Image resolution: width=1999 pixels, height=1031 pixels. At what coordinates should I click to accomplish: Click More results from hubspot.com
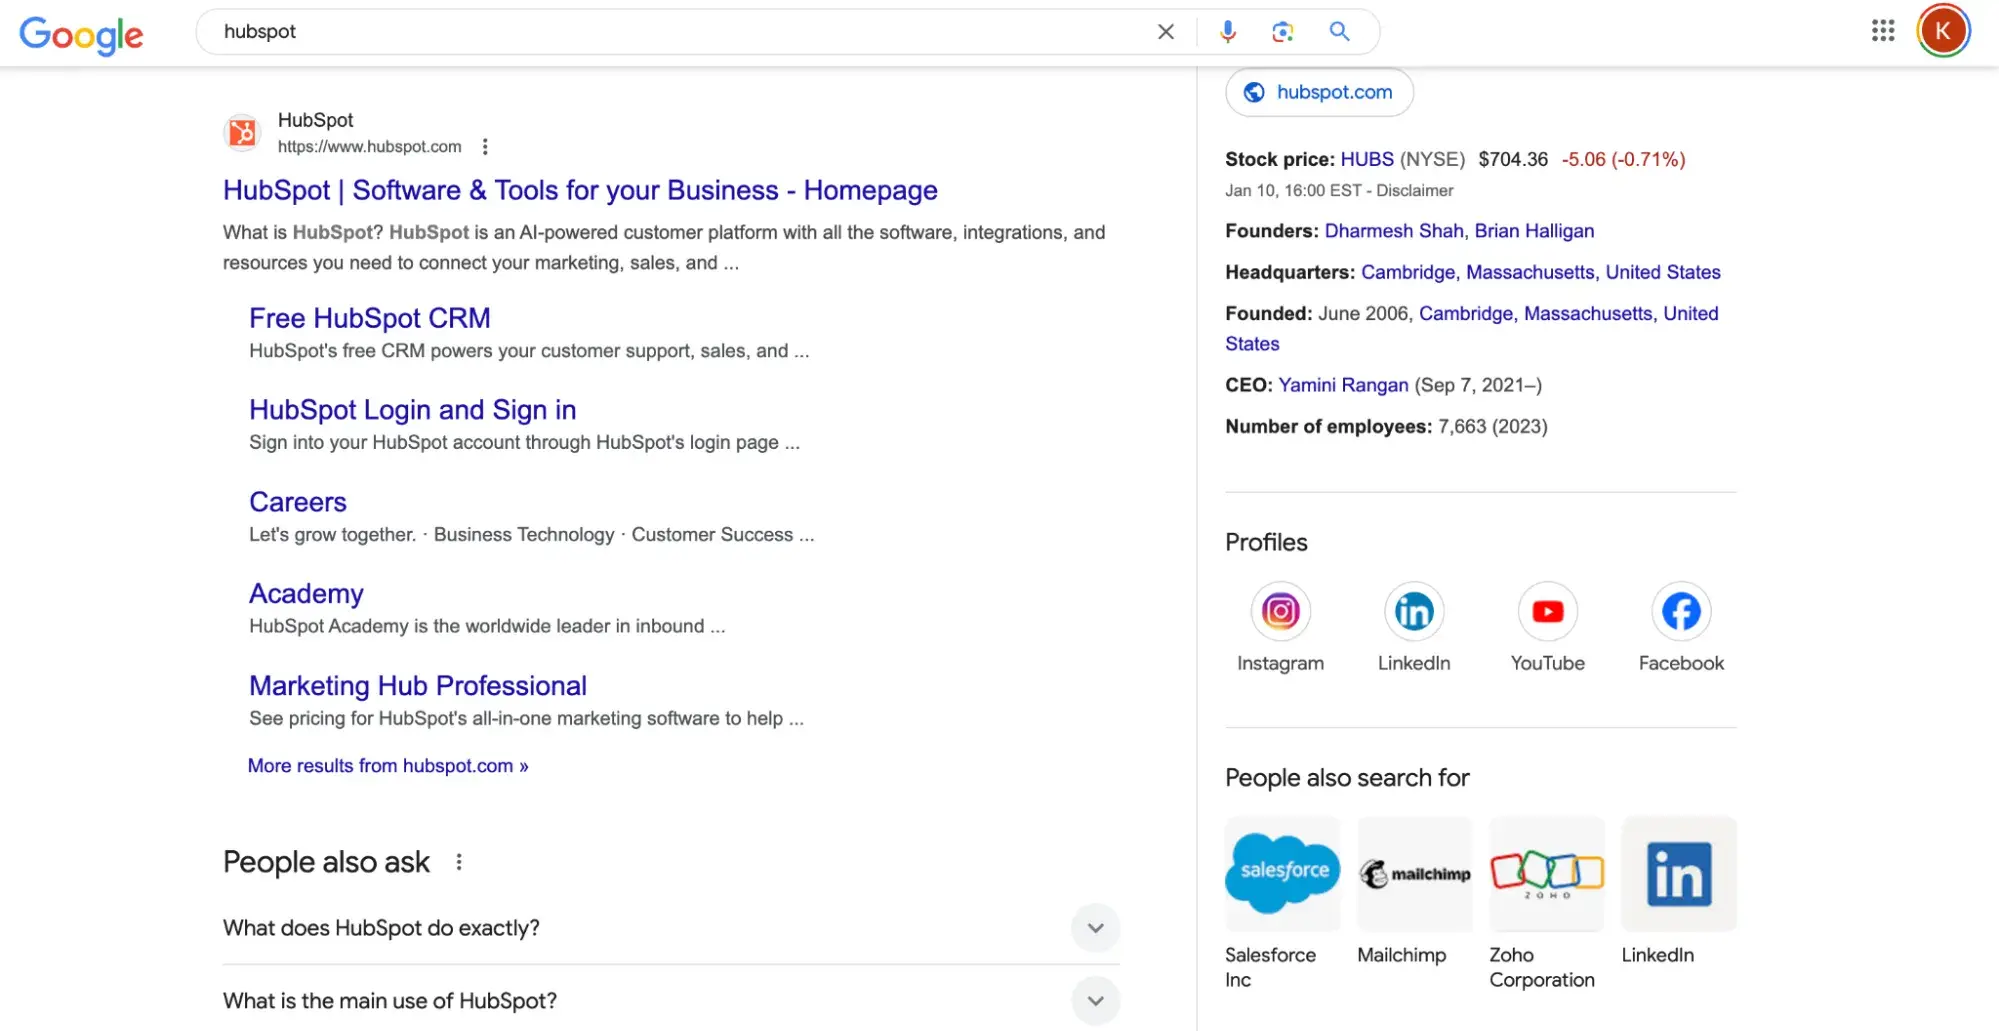point(387,766)
